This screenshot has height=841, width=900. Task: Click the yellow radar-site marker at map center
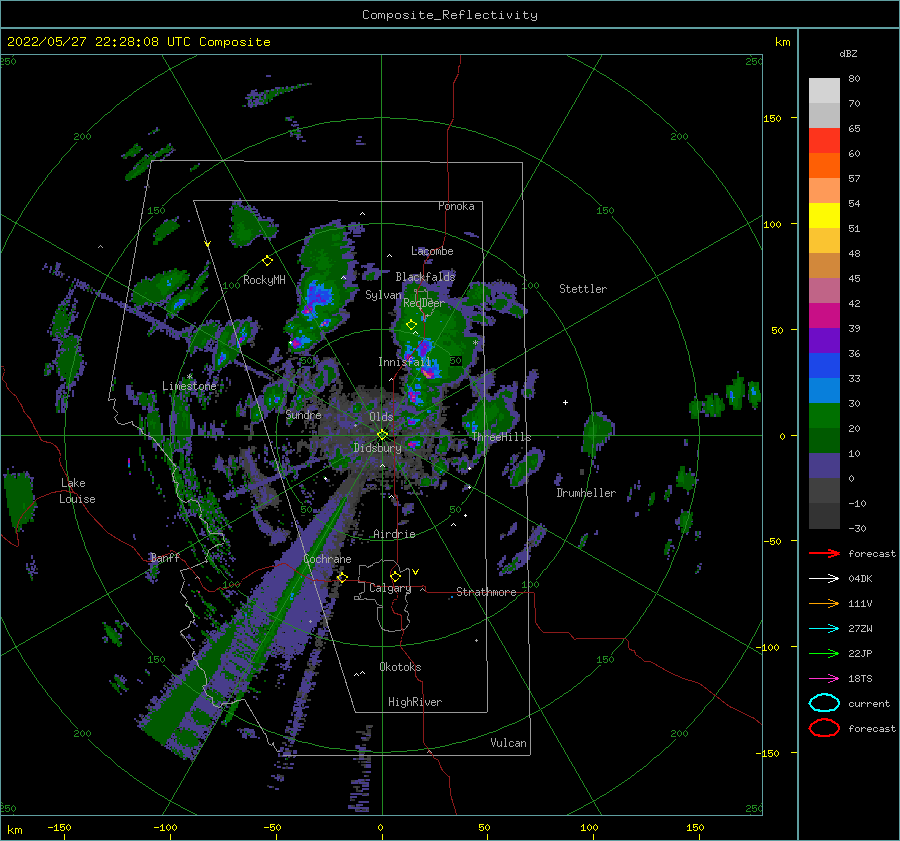click(382, 435)
